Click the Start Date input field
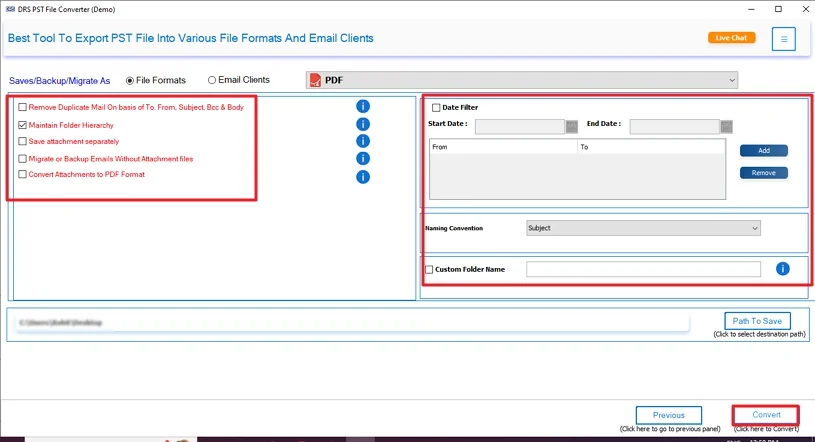This screenshot has height=442, width=815. click(x=520, y=126)
